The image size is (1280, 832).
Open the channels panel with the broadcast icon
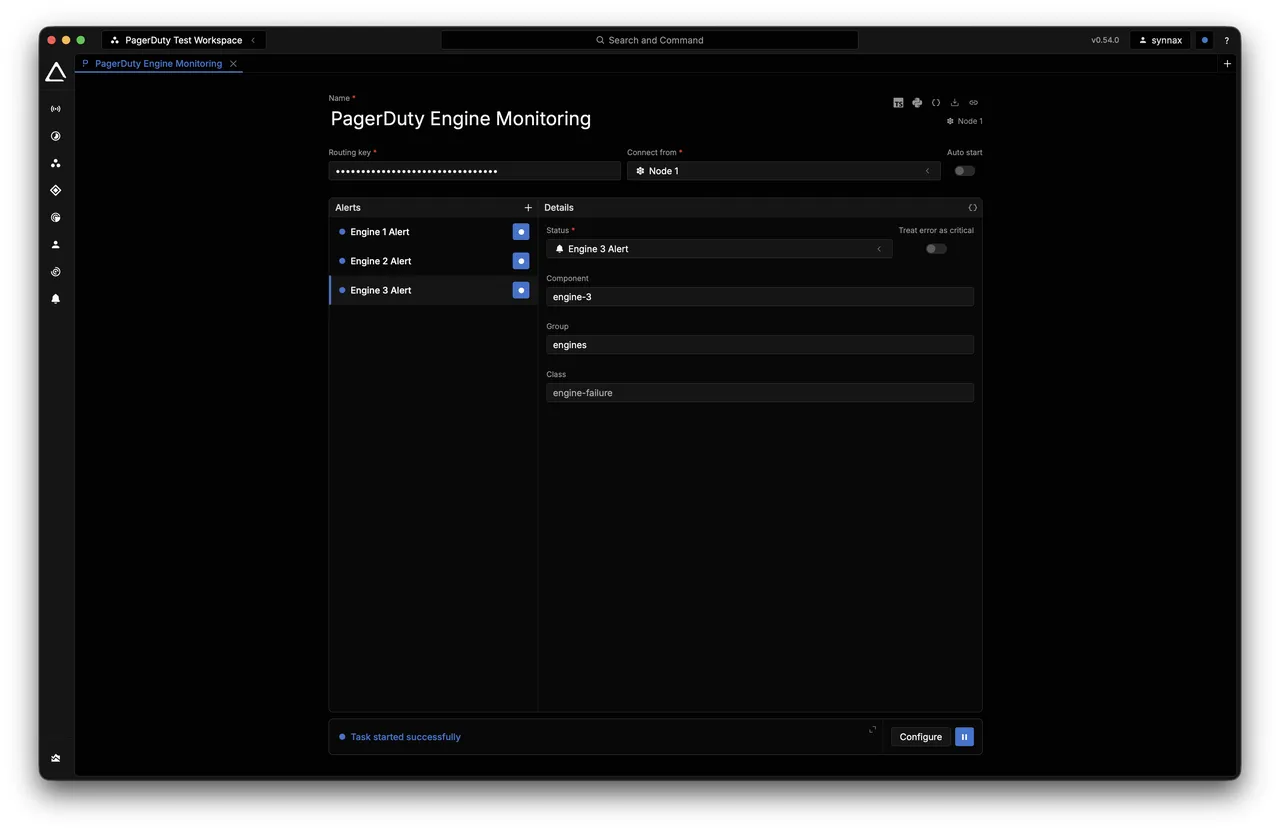[56, 109]
